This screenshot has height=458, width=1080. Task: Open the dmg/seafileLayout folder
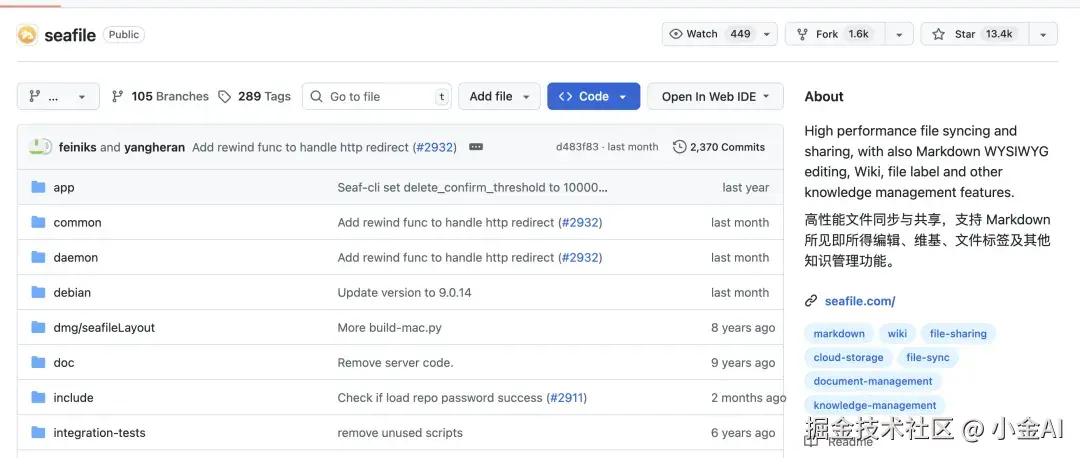104,328
